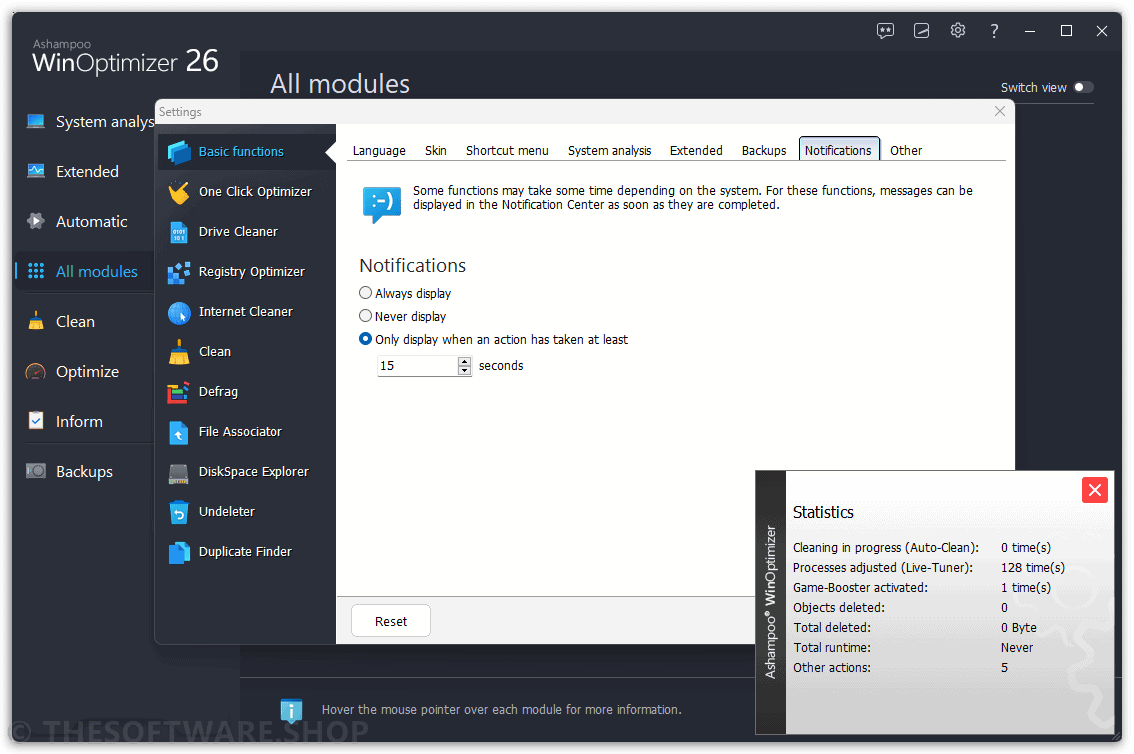Click the One Click Optimizer icon
Image resolution: width=1134 pixels, height=754 pixels.
click(179, 192)
